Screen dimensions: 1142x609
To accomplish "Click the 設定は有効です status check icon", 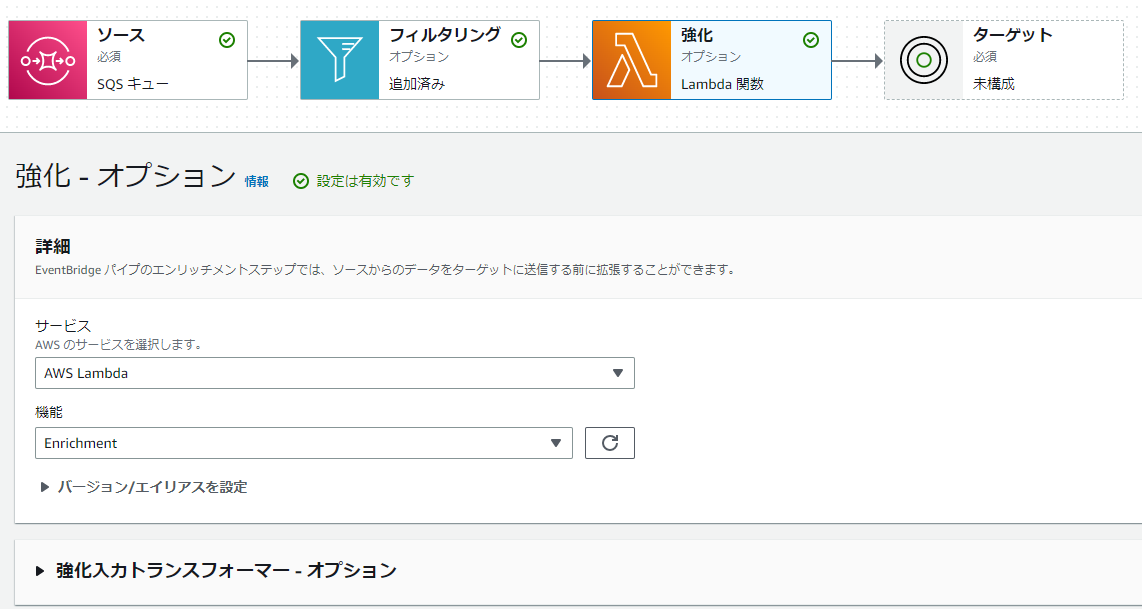I will 301,181.
